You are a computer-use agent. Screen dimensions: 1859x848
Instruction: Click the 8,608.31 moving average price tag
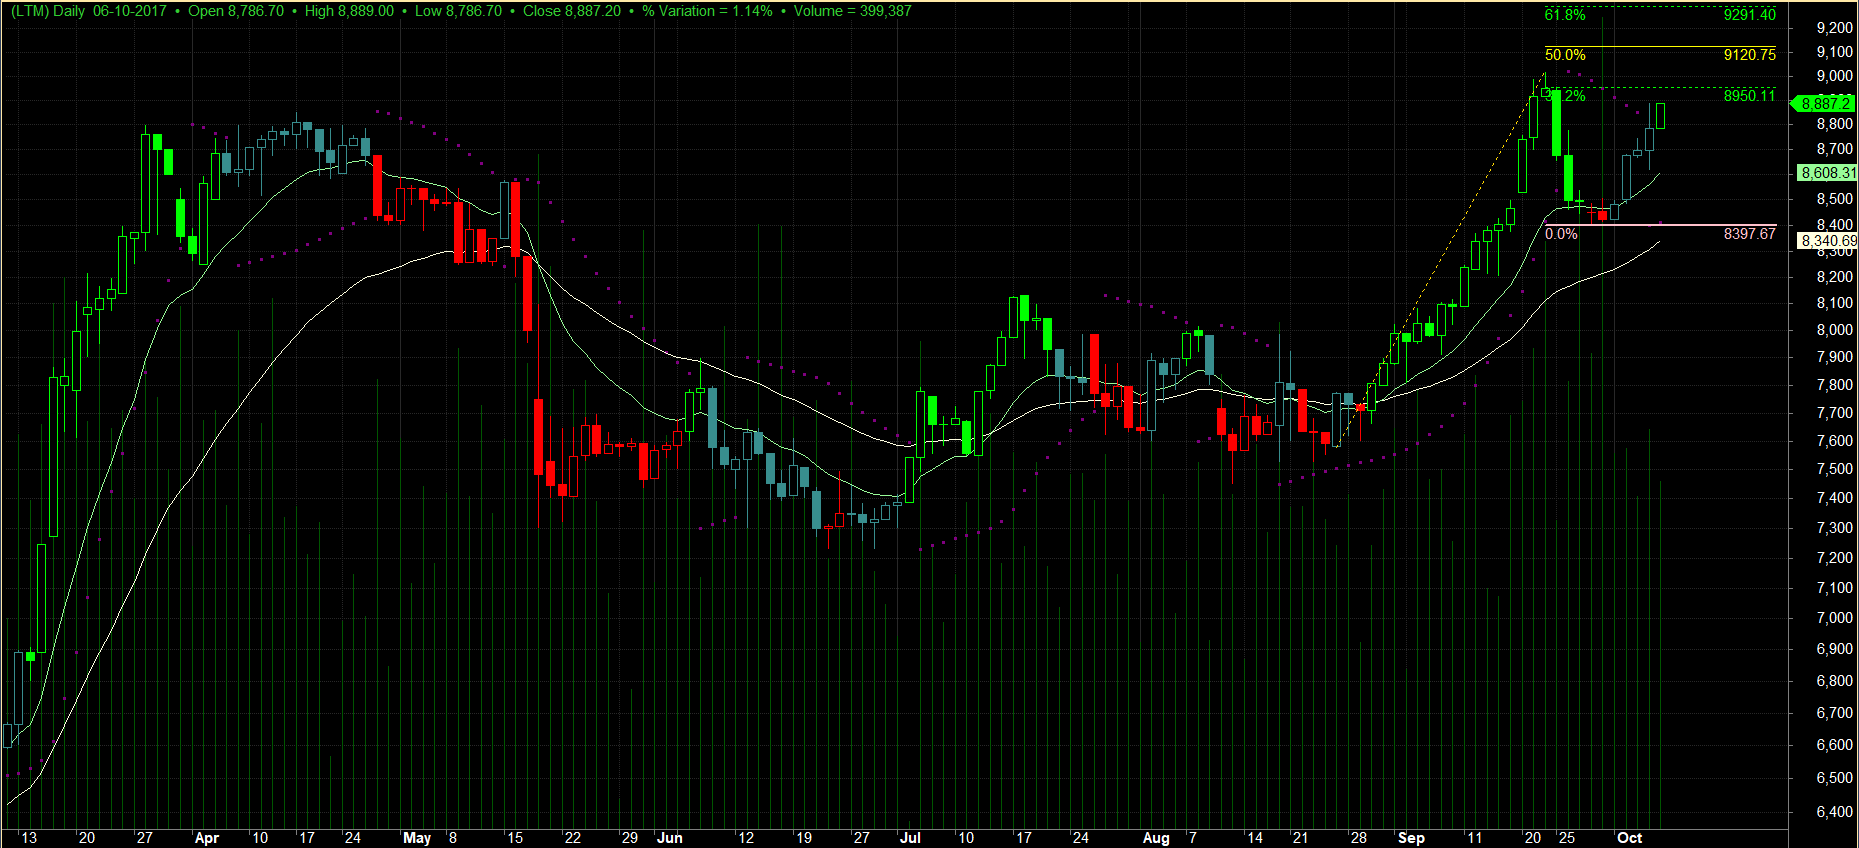point(1827,173)
